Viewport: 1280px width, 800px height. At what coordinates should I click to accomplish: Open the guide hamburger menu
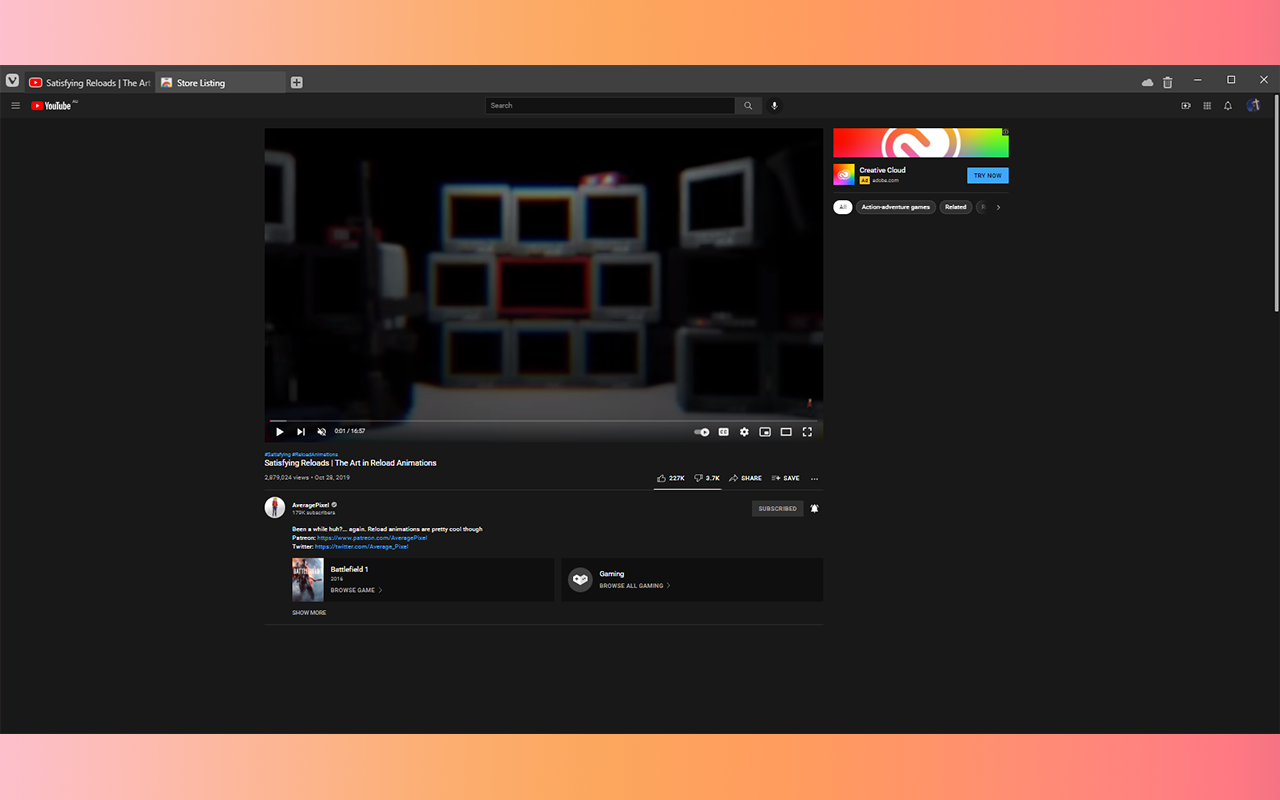(x=15, y=105)
